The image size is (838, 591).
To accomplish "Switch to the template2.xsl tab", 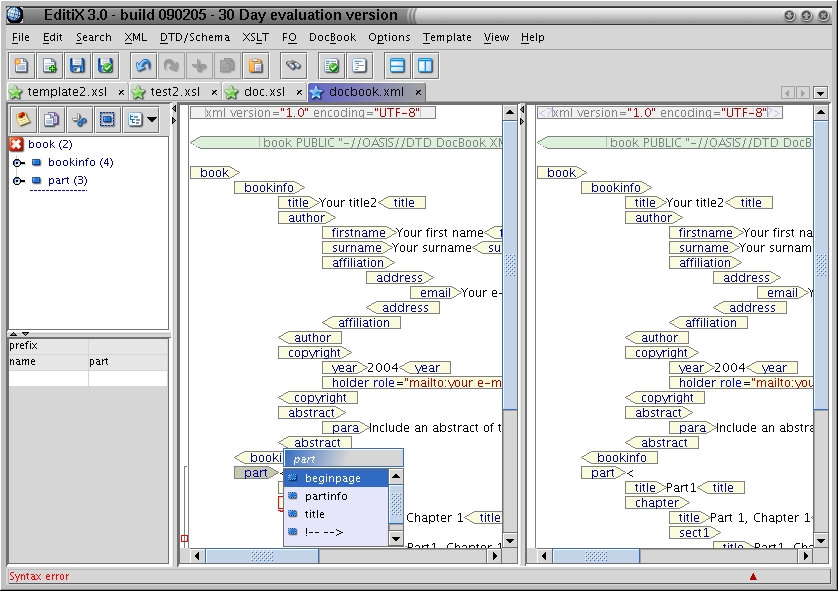I will coord(67,92).
